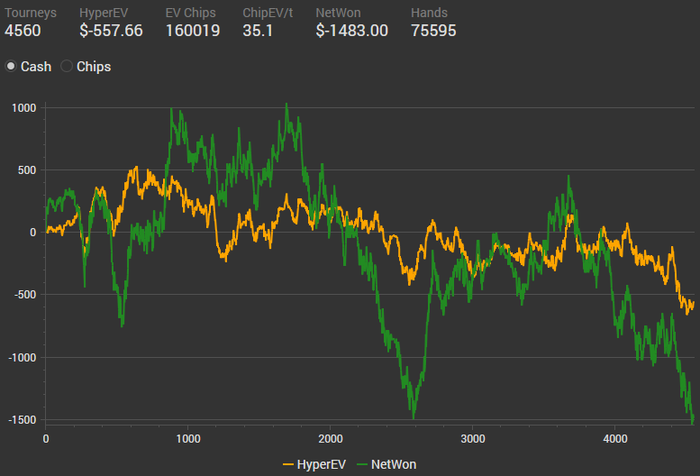Click the HyperEV value $-557.66
This screenshot has height=476, width=700.
[111, 31]
